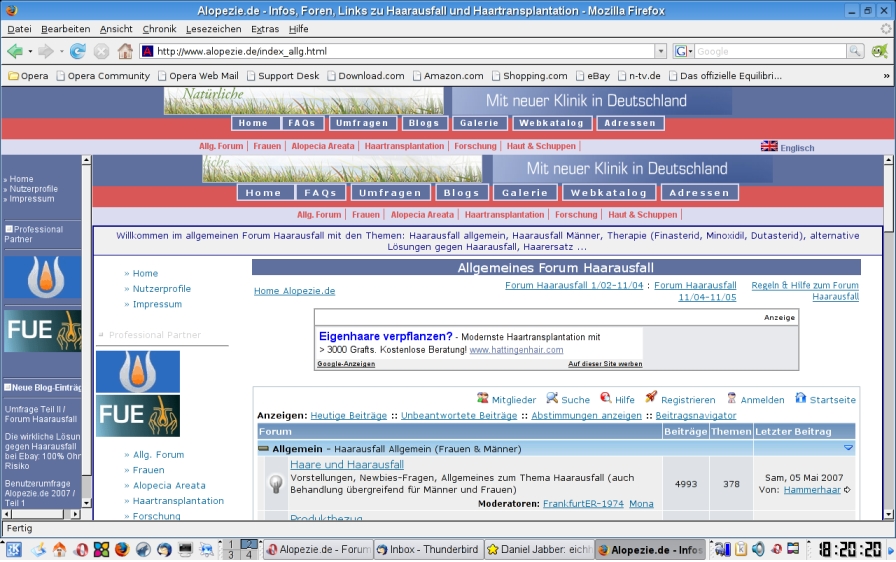Click the British flag Englisch icon
Viewport: 896px width, 562px height.
tap(769, 146)
